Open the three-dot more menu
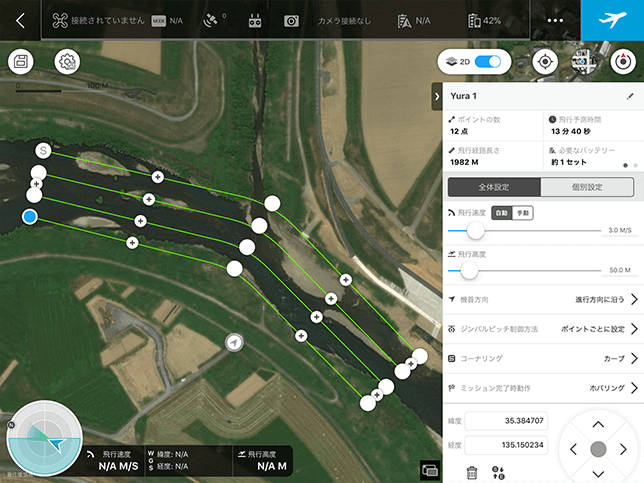This screenshot has height=483, width=644. pyautogui.click(x=555, y=20)
